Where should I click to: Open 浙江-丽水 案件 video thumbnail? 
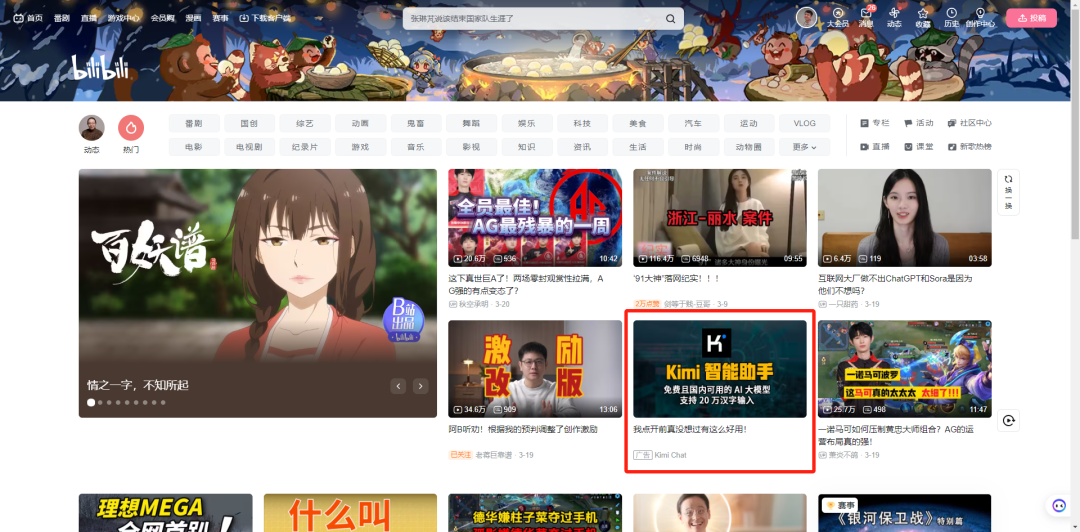coord(720,218)
